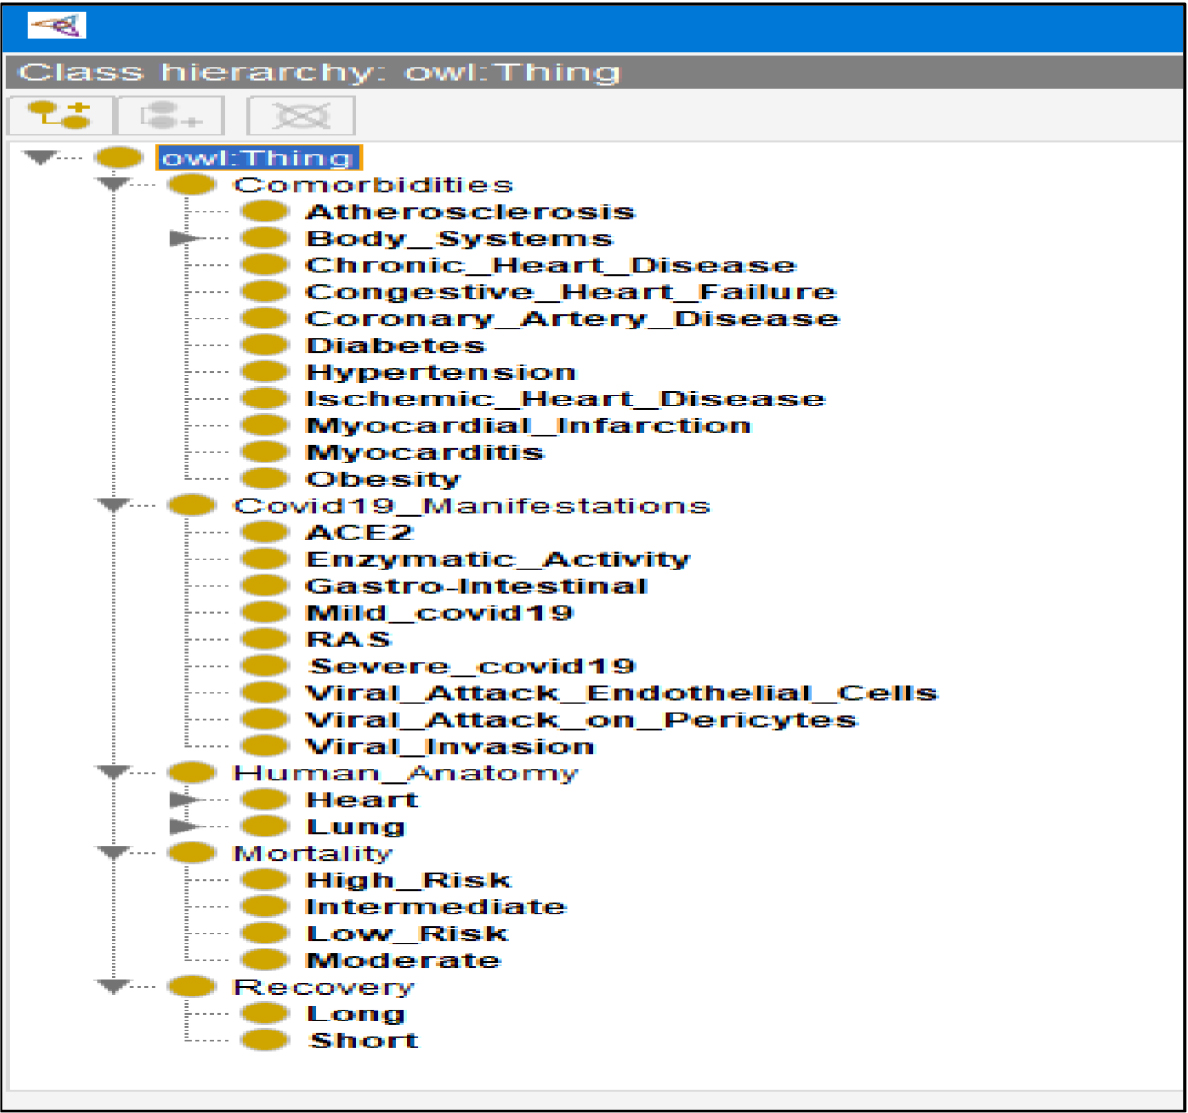Select the Myocardial_Infarction class
The image size is (1188, 1113).
(528, 425)
